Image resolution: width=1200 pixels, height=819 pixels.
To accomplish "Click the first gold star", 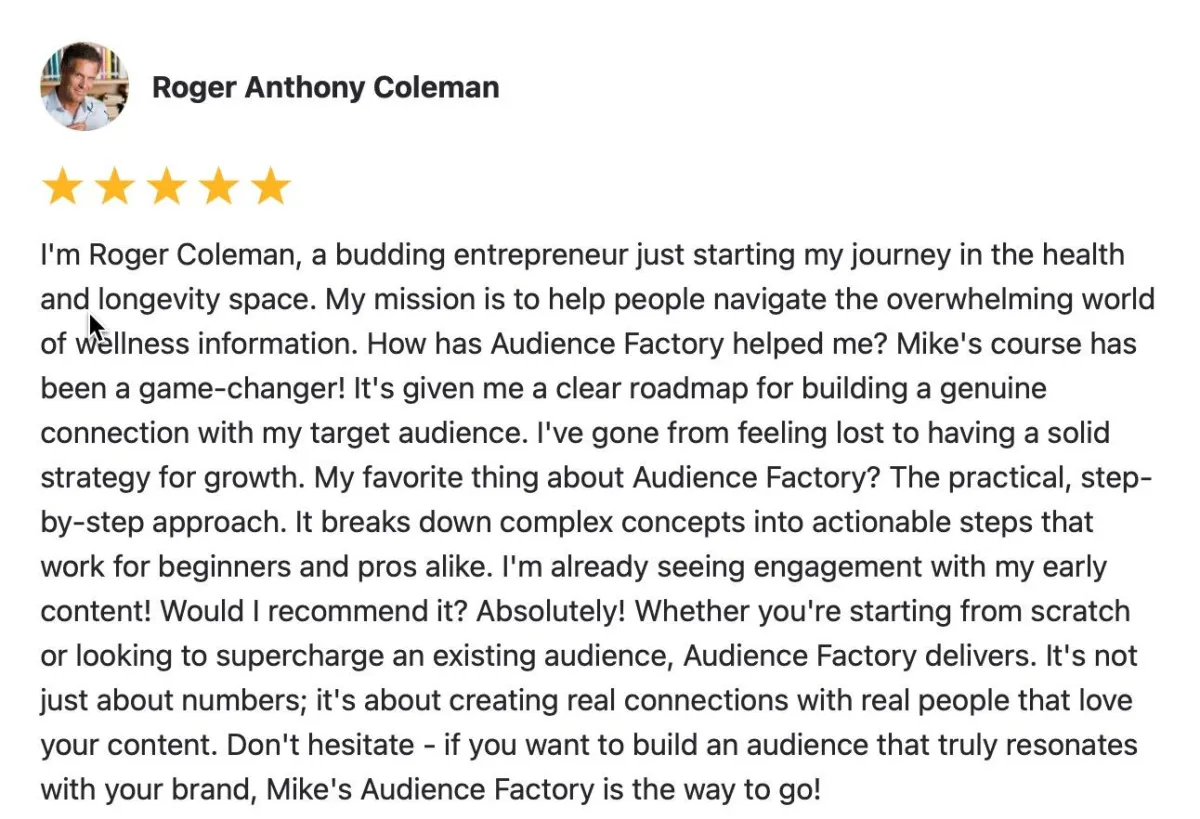I will pos(62,187).
